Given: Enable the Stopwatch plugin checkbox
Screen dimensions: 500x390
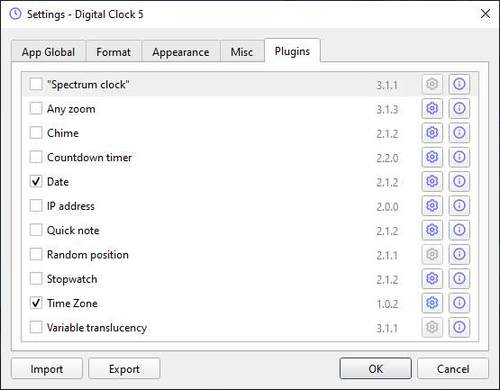Looking at the screenshot, I should pyautogui.click(x=36, y=279).
